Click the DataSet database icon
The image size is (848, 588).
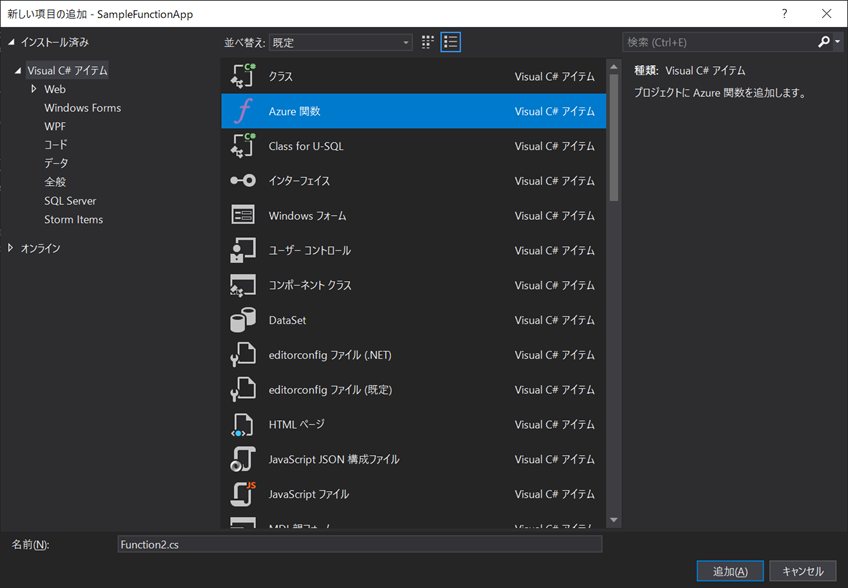point(243,320)
